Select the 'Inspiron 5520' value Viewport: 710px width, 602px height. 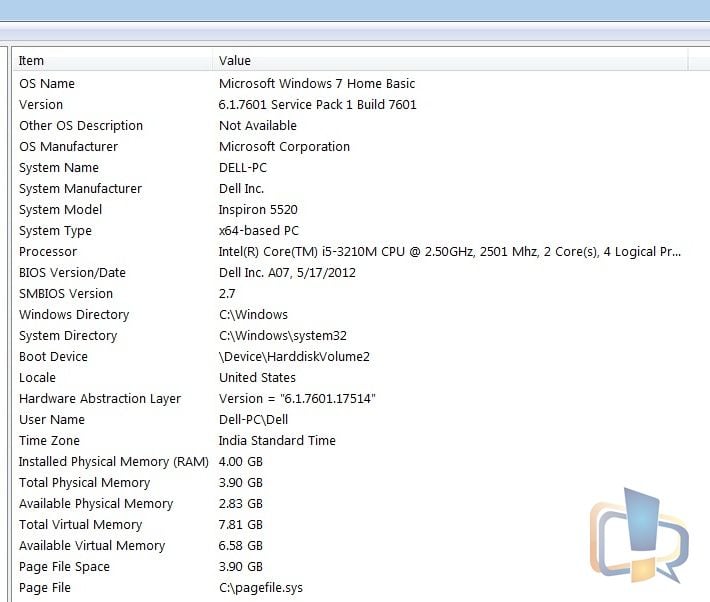(258, 210)
